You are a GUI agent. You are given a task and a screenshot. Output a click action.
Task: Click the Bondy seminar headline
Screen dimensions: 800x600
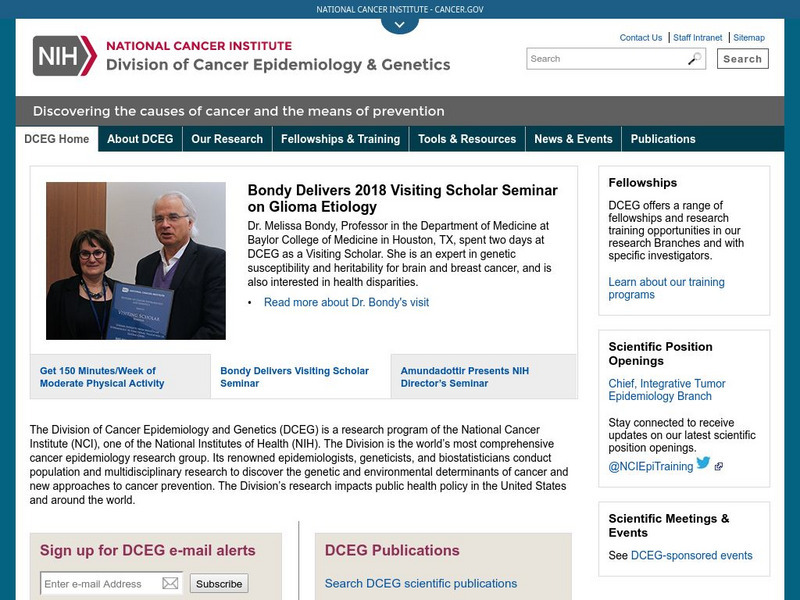402,198
